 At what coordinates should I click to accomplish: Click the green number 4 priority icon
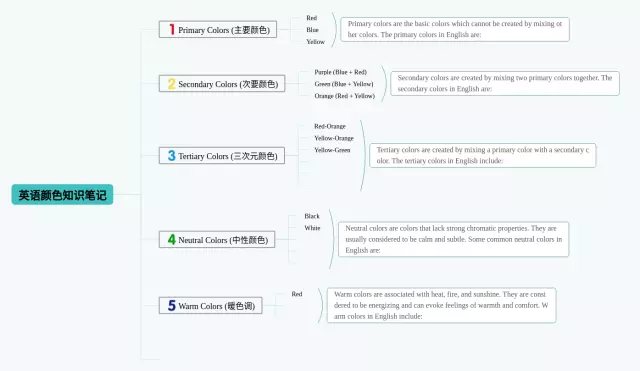(x=171, y=239)
